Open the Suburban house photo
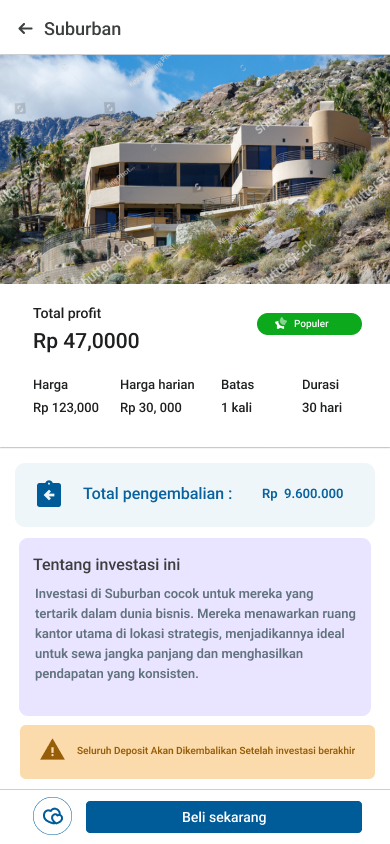This screenshot has width=390, height=844. click(195, 169)
